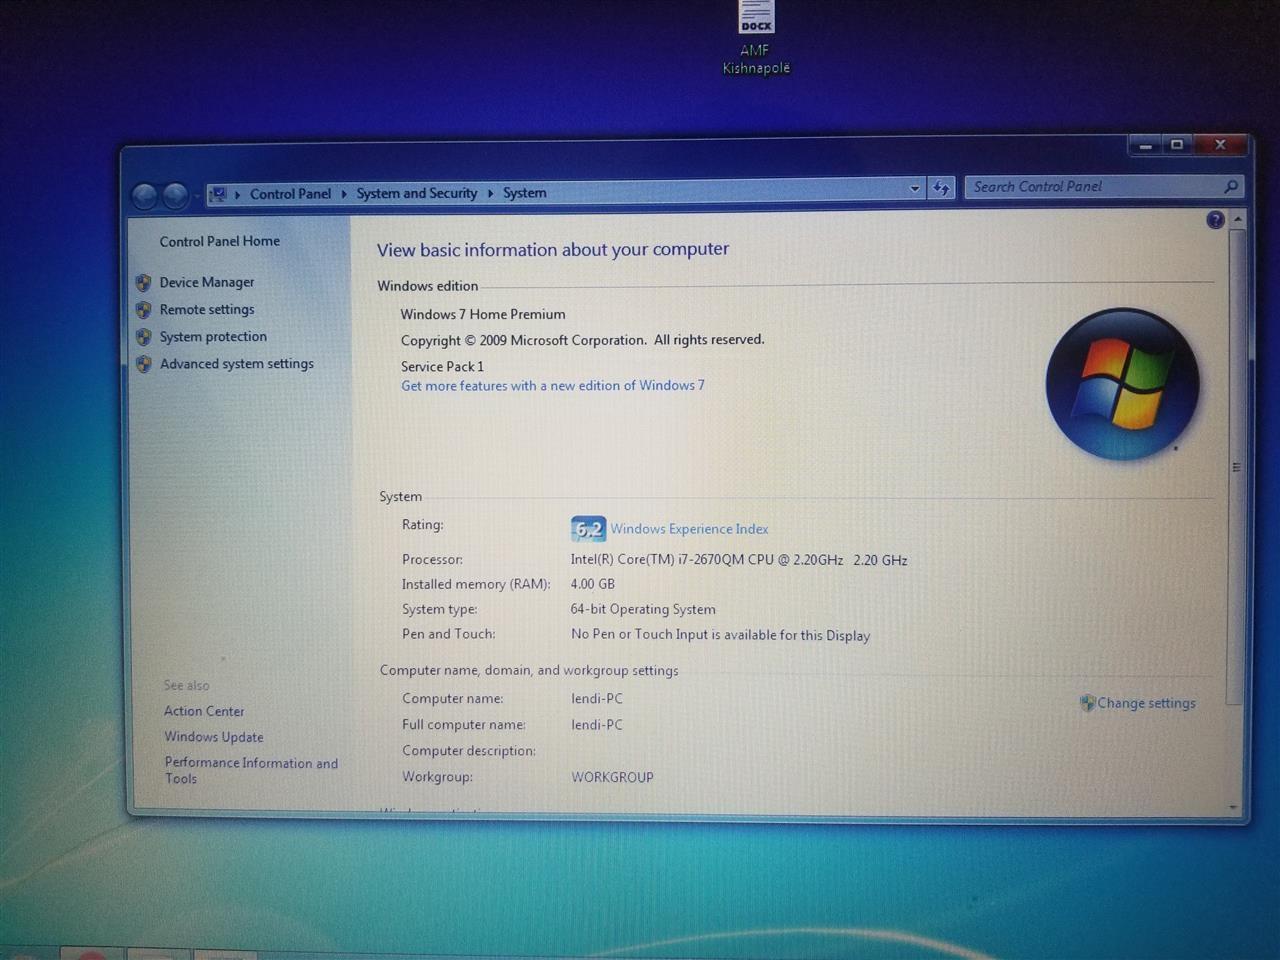Expand the root arrow before Control Panel breadcrumb
Image resolution: width=1280 pixels, height=960 pixels.
tap(238, 194)
